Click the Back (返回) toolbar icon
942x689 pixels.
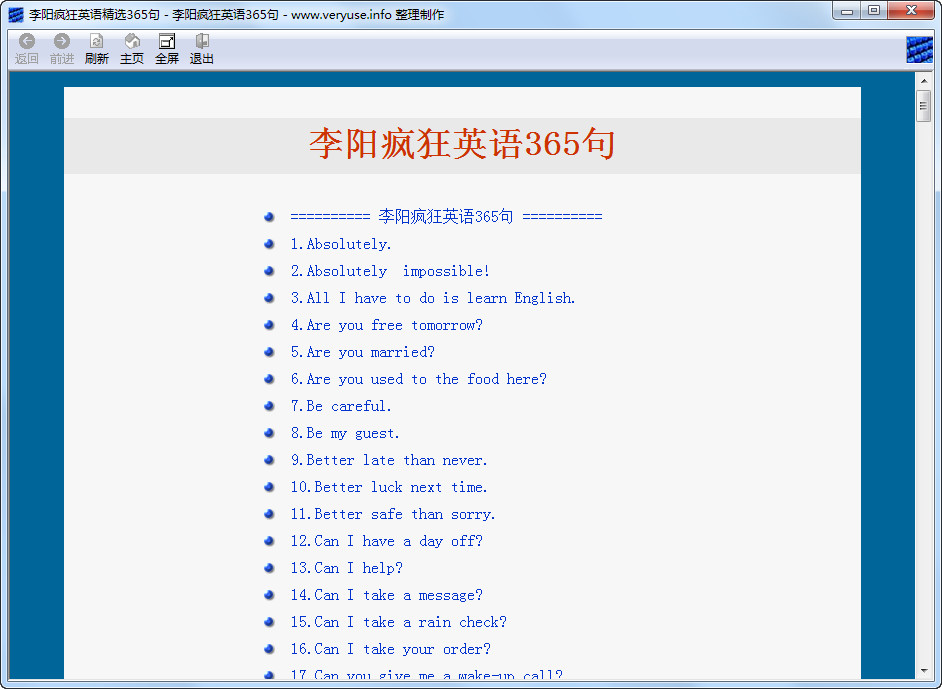[26, 49]
